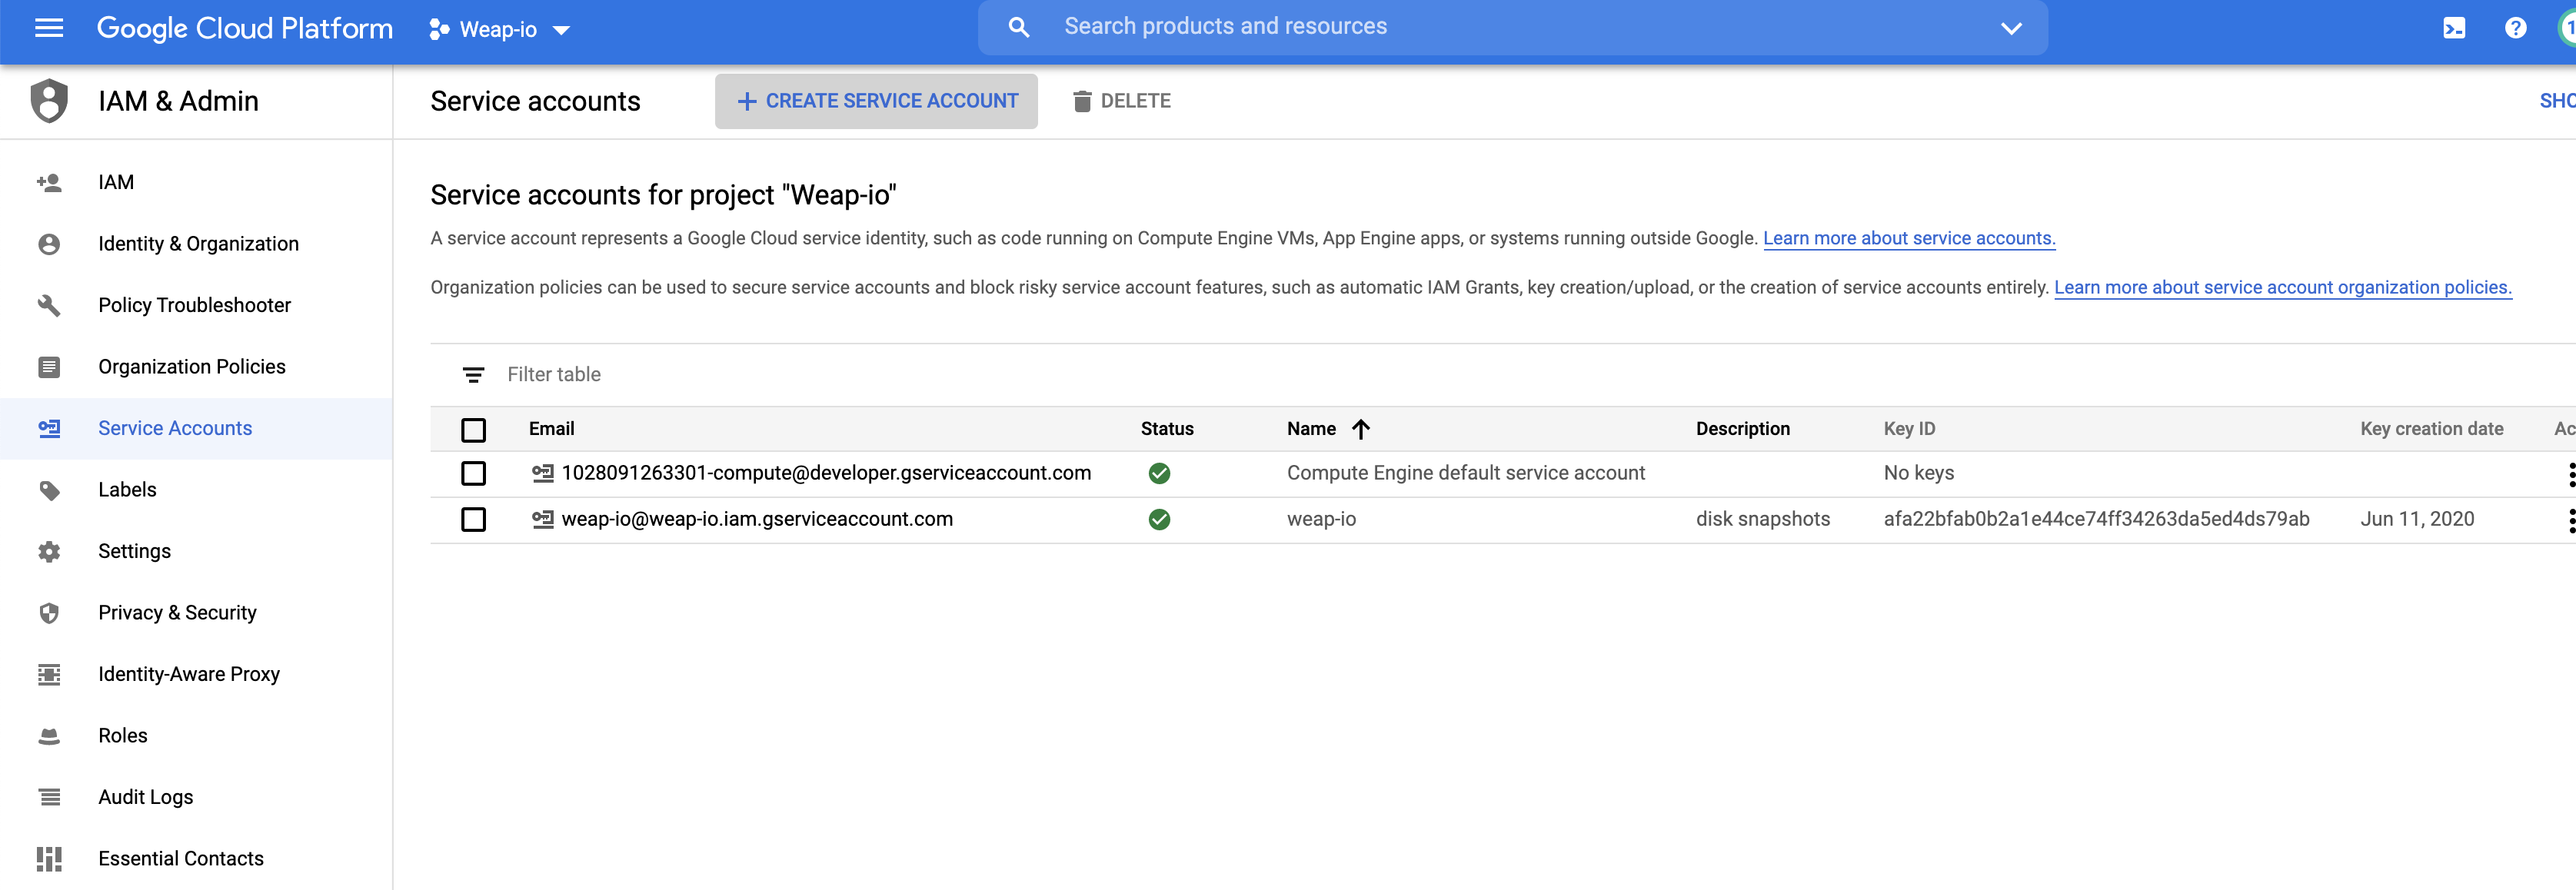The image size is (2576, 890).
Task: Open Identity-Aware Proxy sidebar item
Action: (x=196, y=674)
